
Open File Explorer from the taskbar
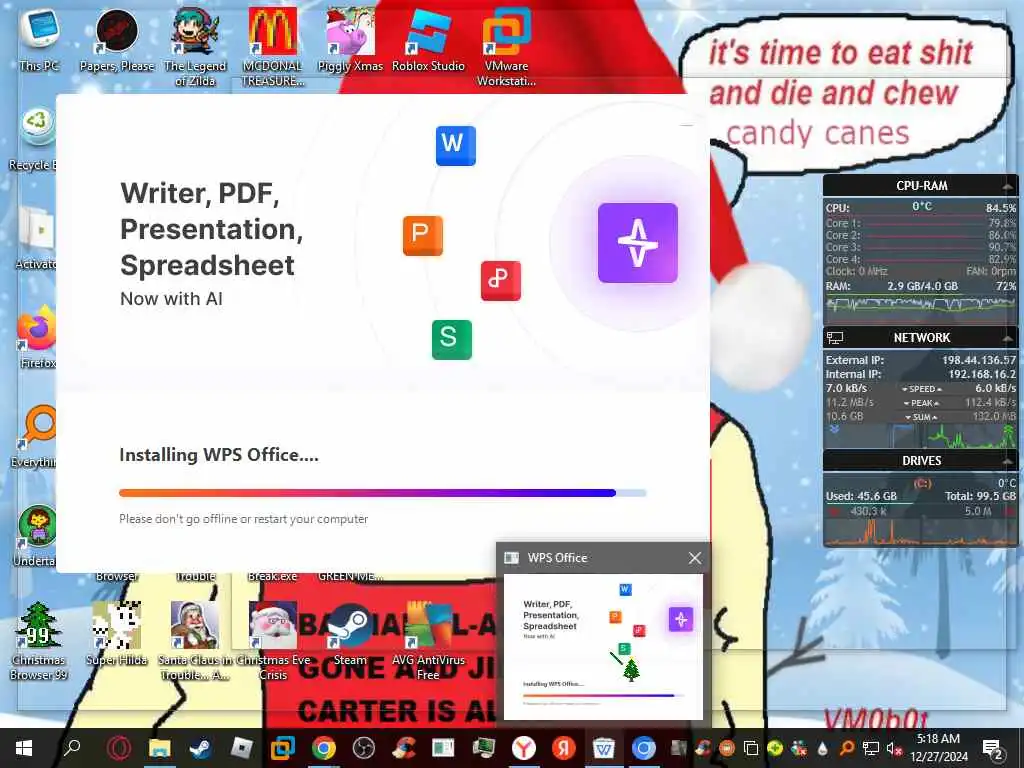159,748
